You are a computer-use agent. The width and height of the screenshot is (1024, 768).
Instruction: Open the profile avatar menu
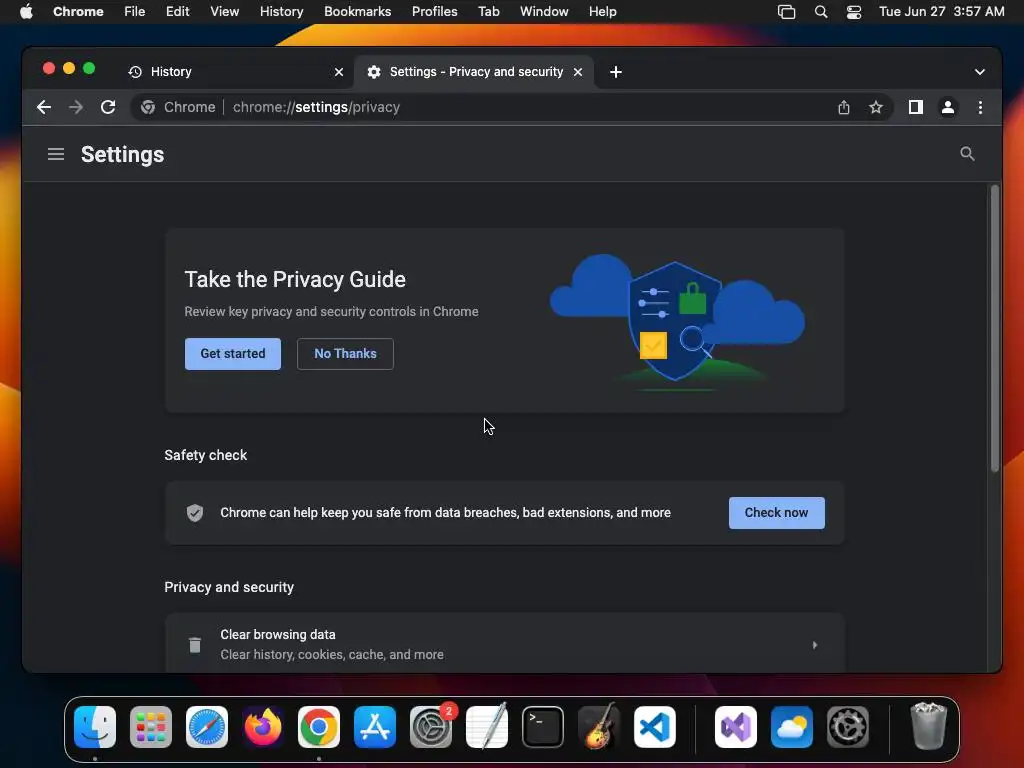pyautogui.click(x=948, y=107)
